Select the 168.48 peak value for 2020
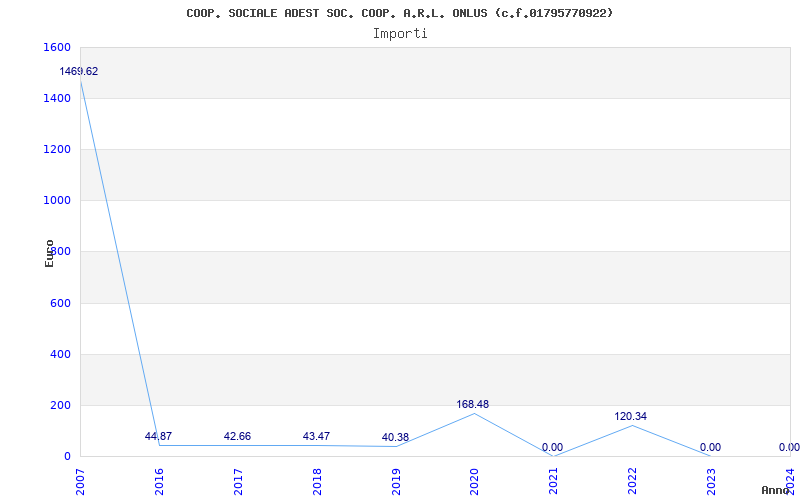Viewport: 800px width, 500px height. (x=473, y=405)
